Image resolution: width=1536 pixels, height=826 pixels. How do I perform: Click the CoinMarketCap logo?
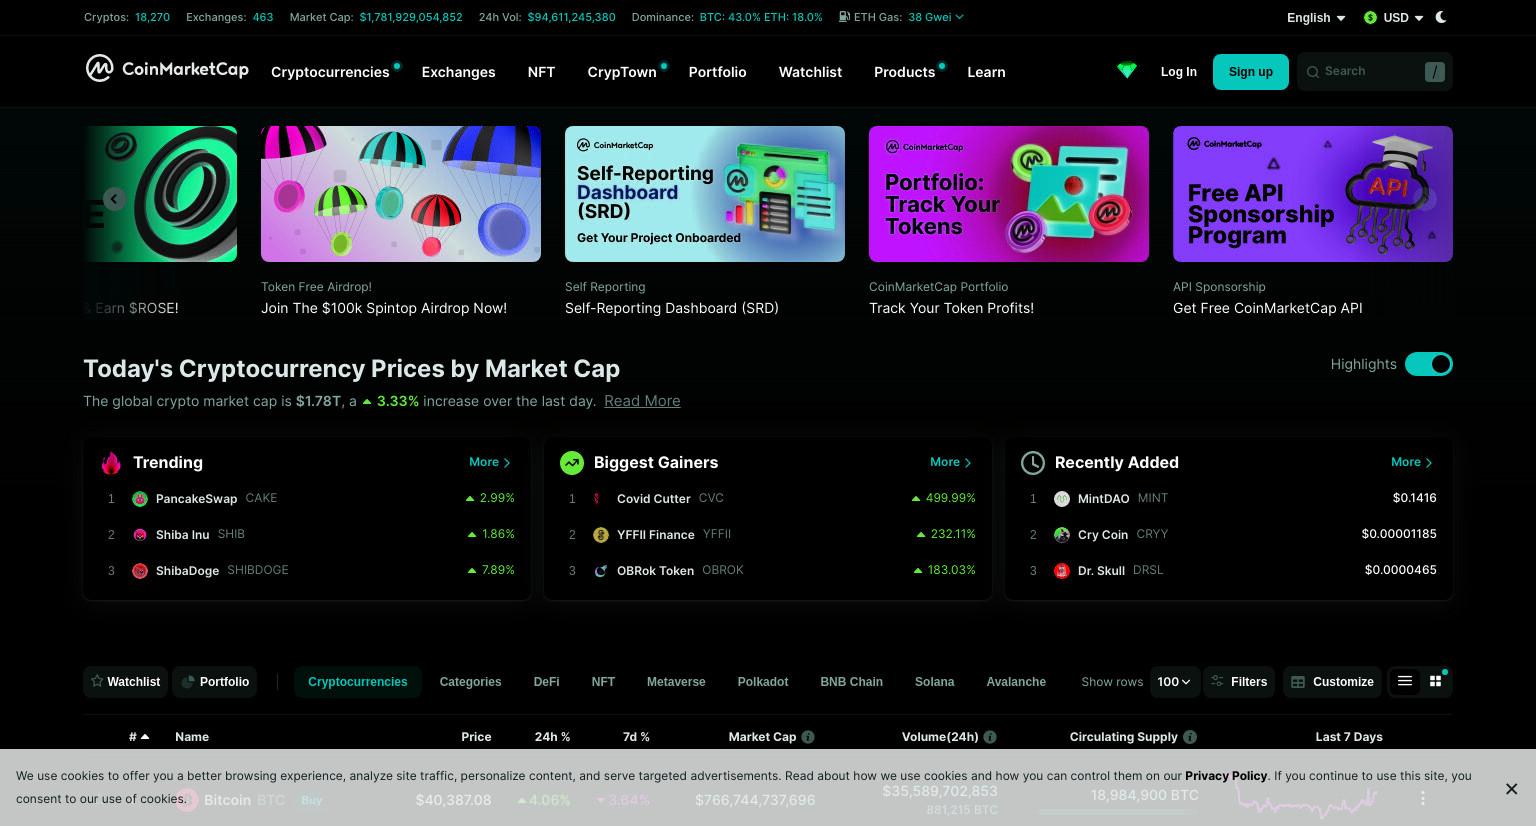pyautogui.click(x=167, y=69)
